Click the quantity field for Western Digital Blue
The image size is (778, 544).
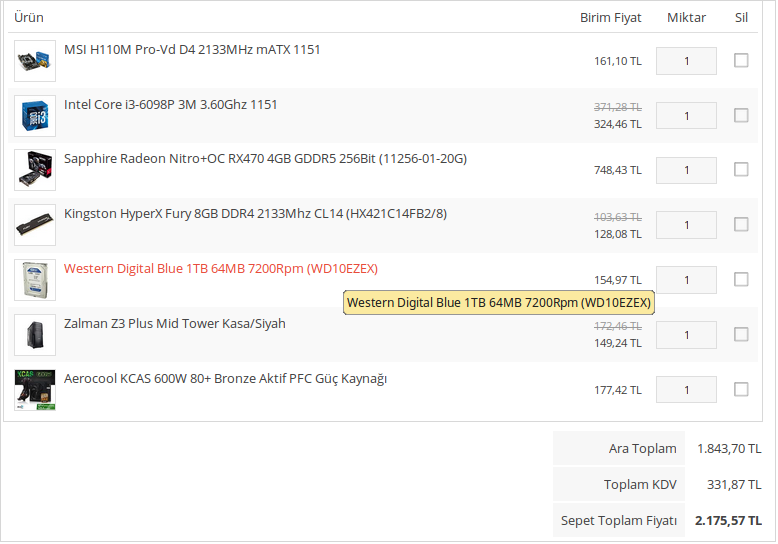click(686, 280)
